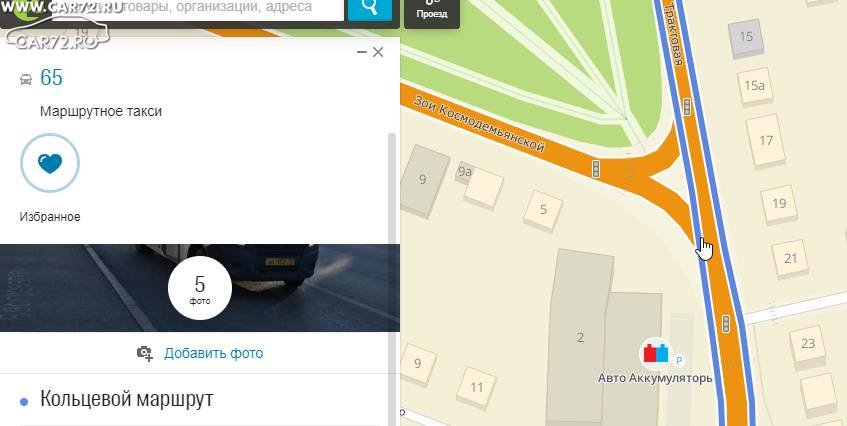Select building 15 on the map
Viewport: 847px width, 426px height.
tap(746, 37)
